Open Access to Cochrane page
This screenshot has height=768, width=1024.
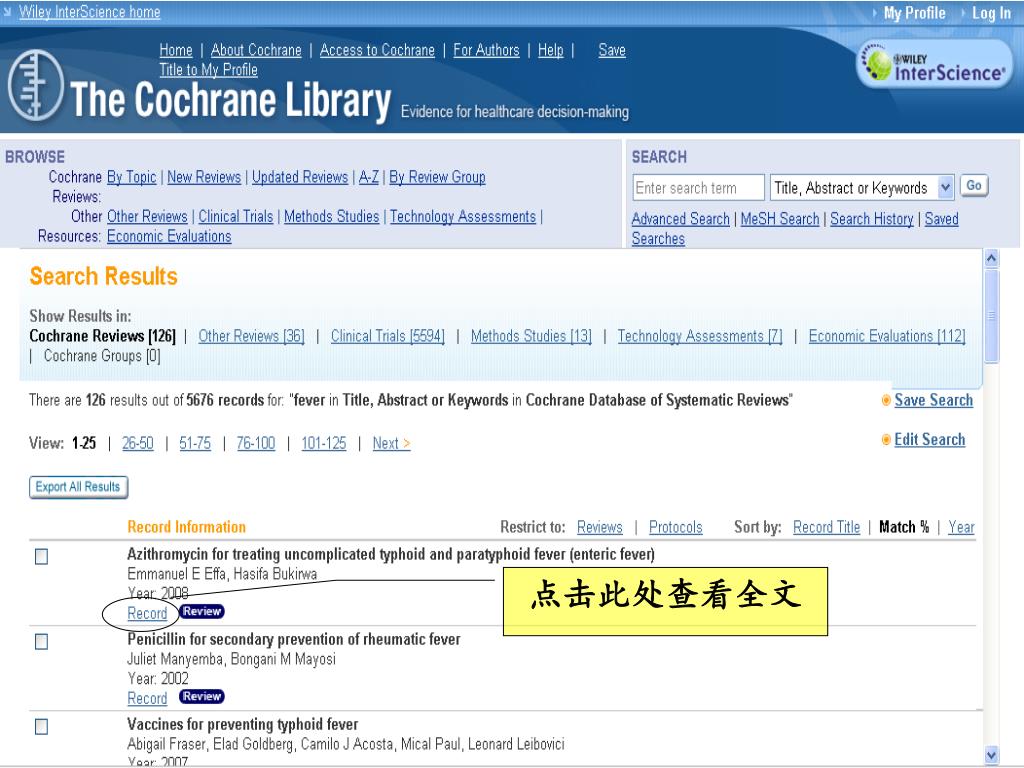(x=377, y=50)
